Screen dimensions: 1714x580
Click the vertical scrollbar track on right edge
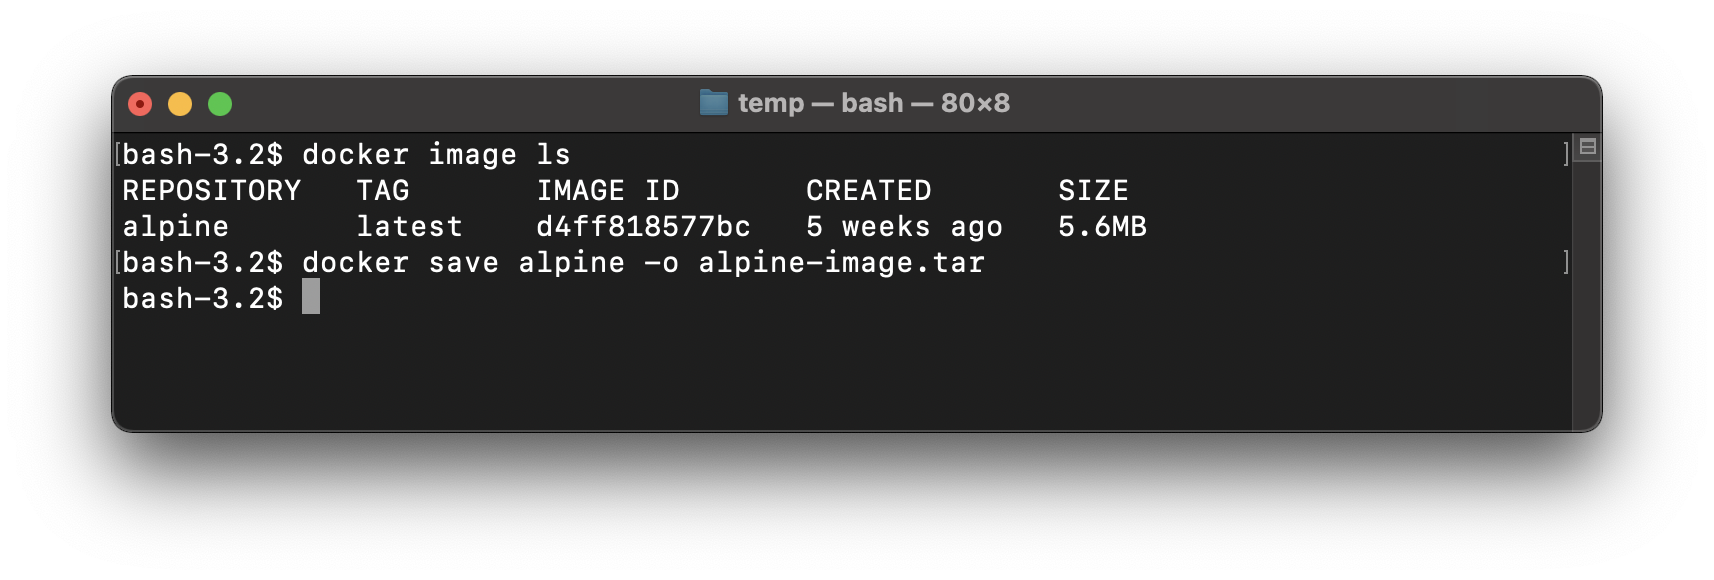1587,300
